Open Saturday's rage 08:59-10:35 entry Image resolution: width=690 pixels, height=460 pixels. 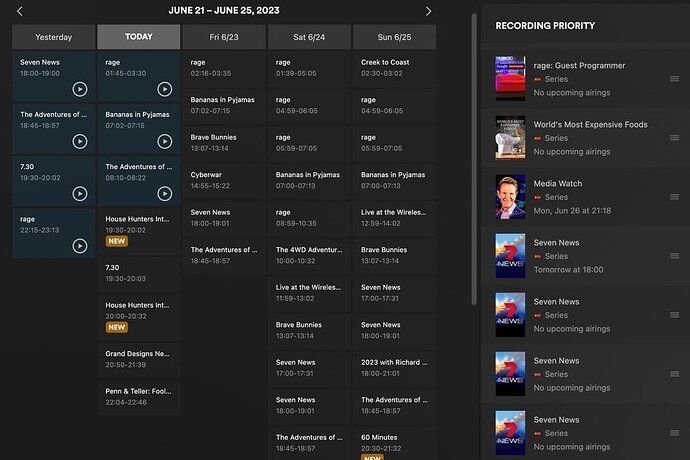click(309, 218)
